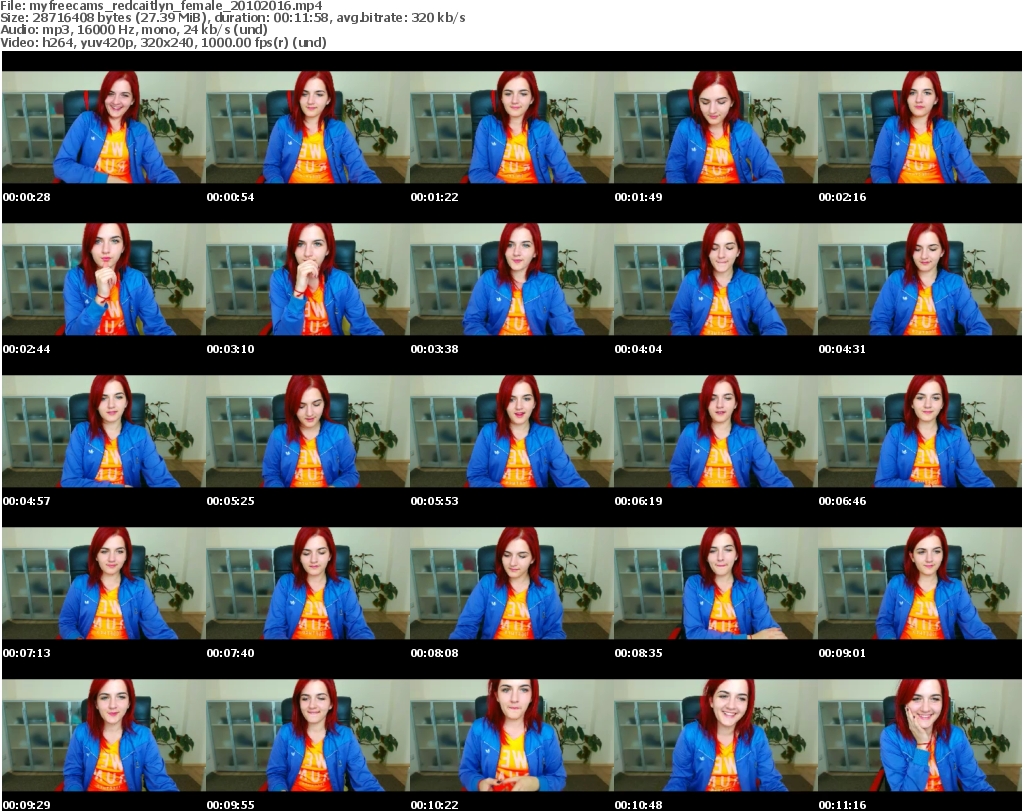Select the thumbnail frame at 00:05:25
This screenshot has height=811, width=1024.
click(x=308, y=432)
